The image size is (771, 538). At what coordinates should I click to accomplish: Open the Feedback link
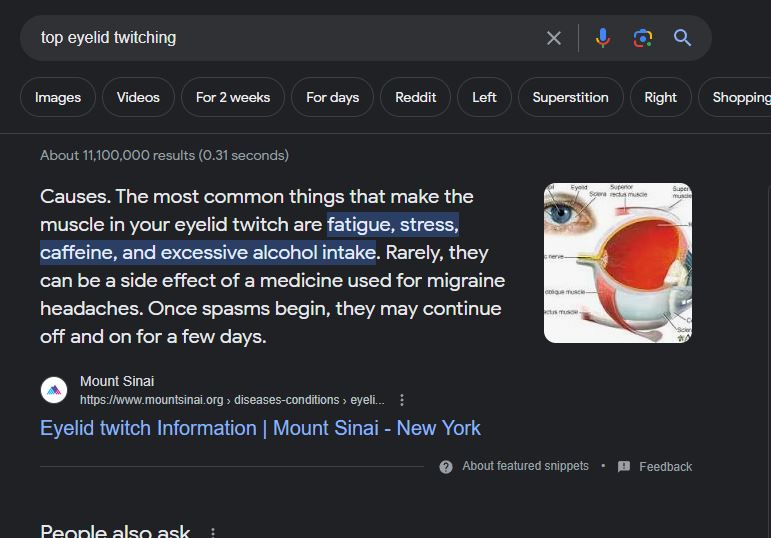coord(665,467)
